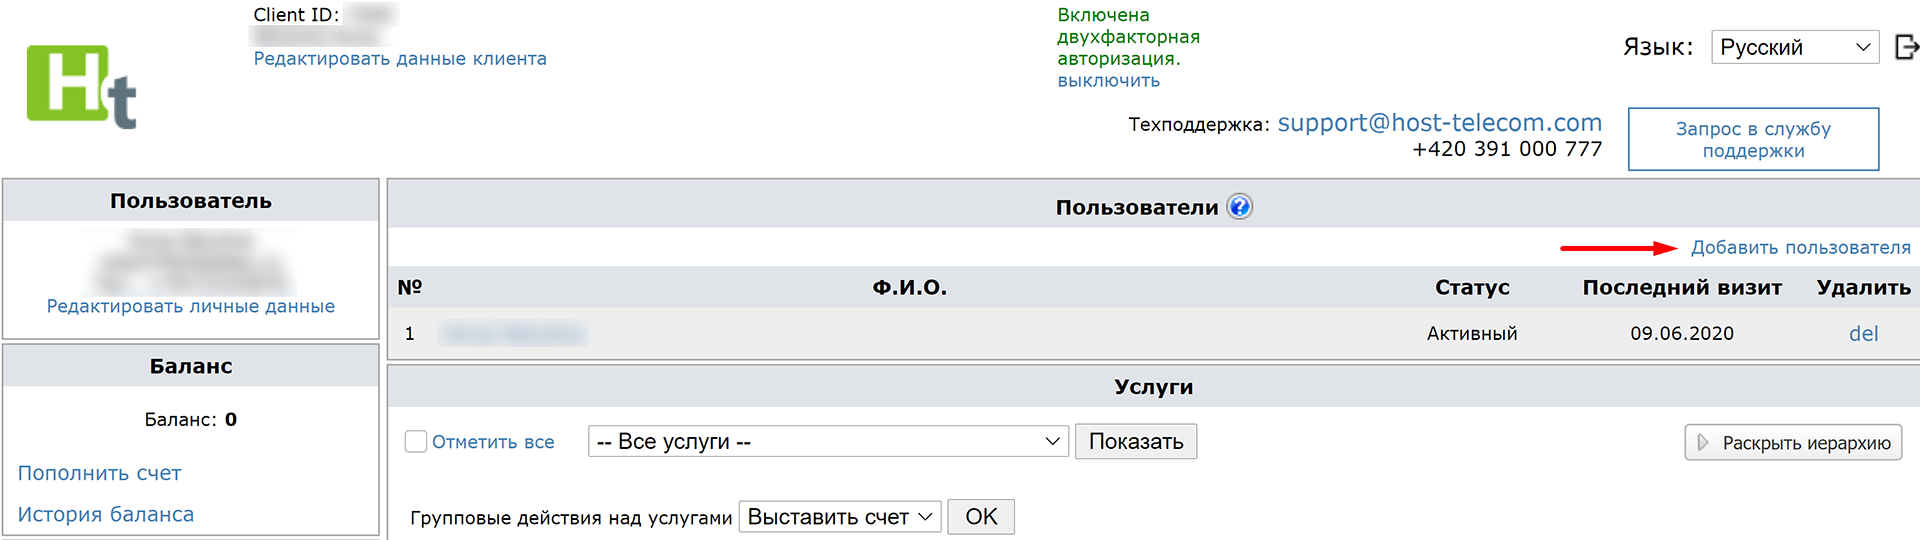Click the Услуги section header
Viewport: 1920px width, 540px height.
click(x=1154, y=387)
